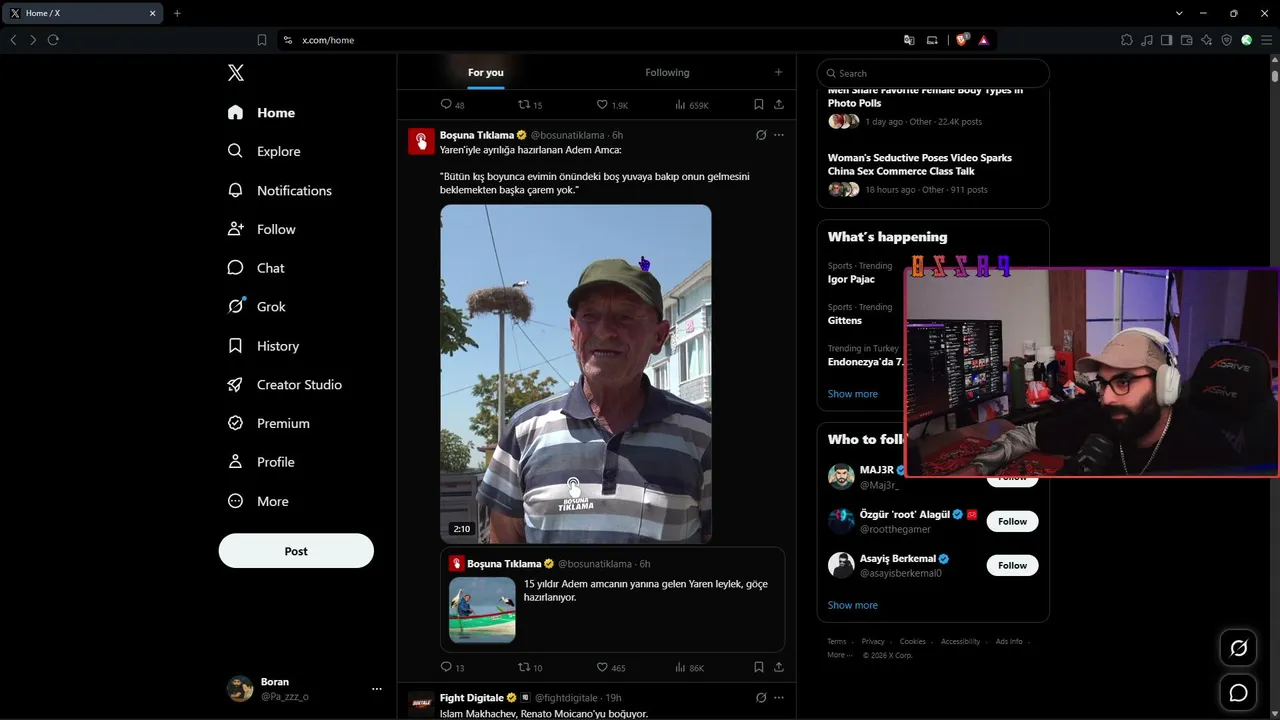The width and height of the screenshot is (1280, 720).
Task: Repost the post with 10 reposts
Action: (x=530, y=667)
